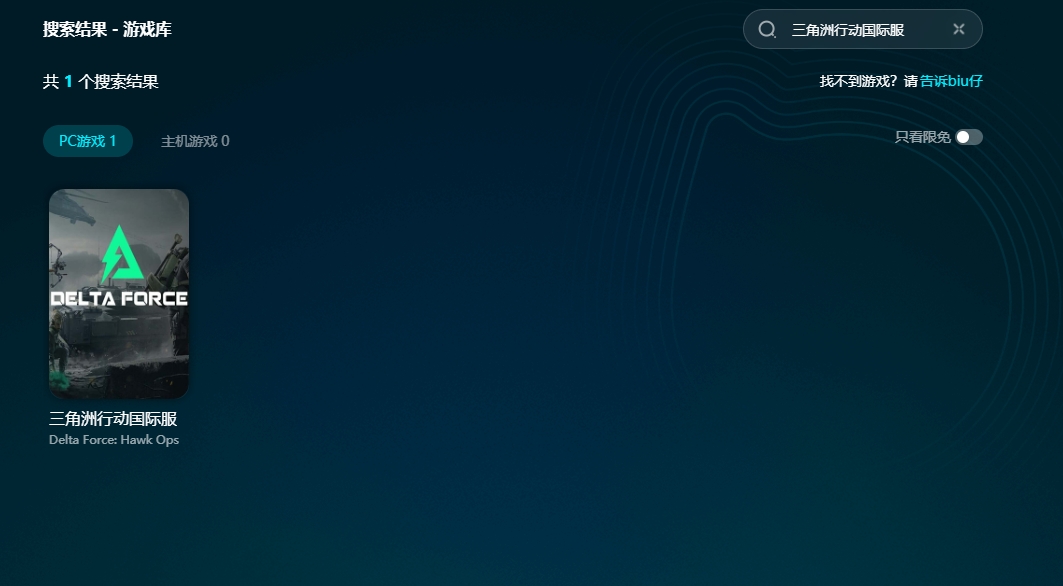Switch to the PC游戏 1 tab
The width and height of the screenshot is (1063, 586).
point(87,141)
